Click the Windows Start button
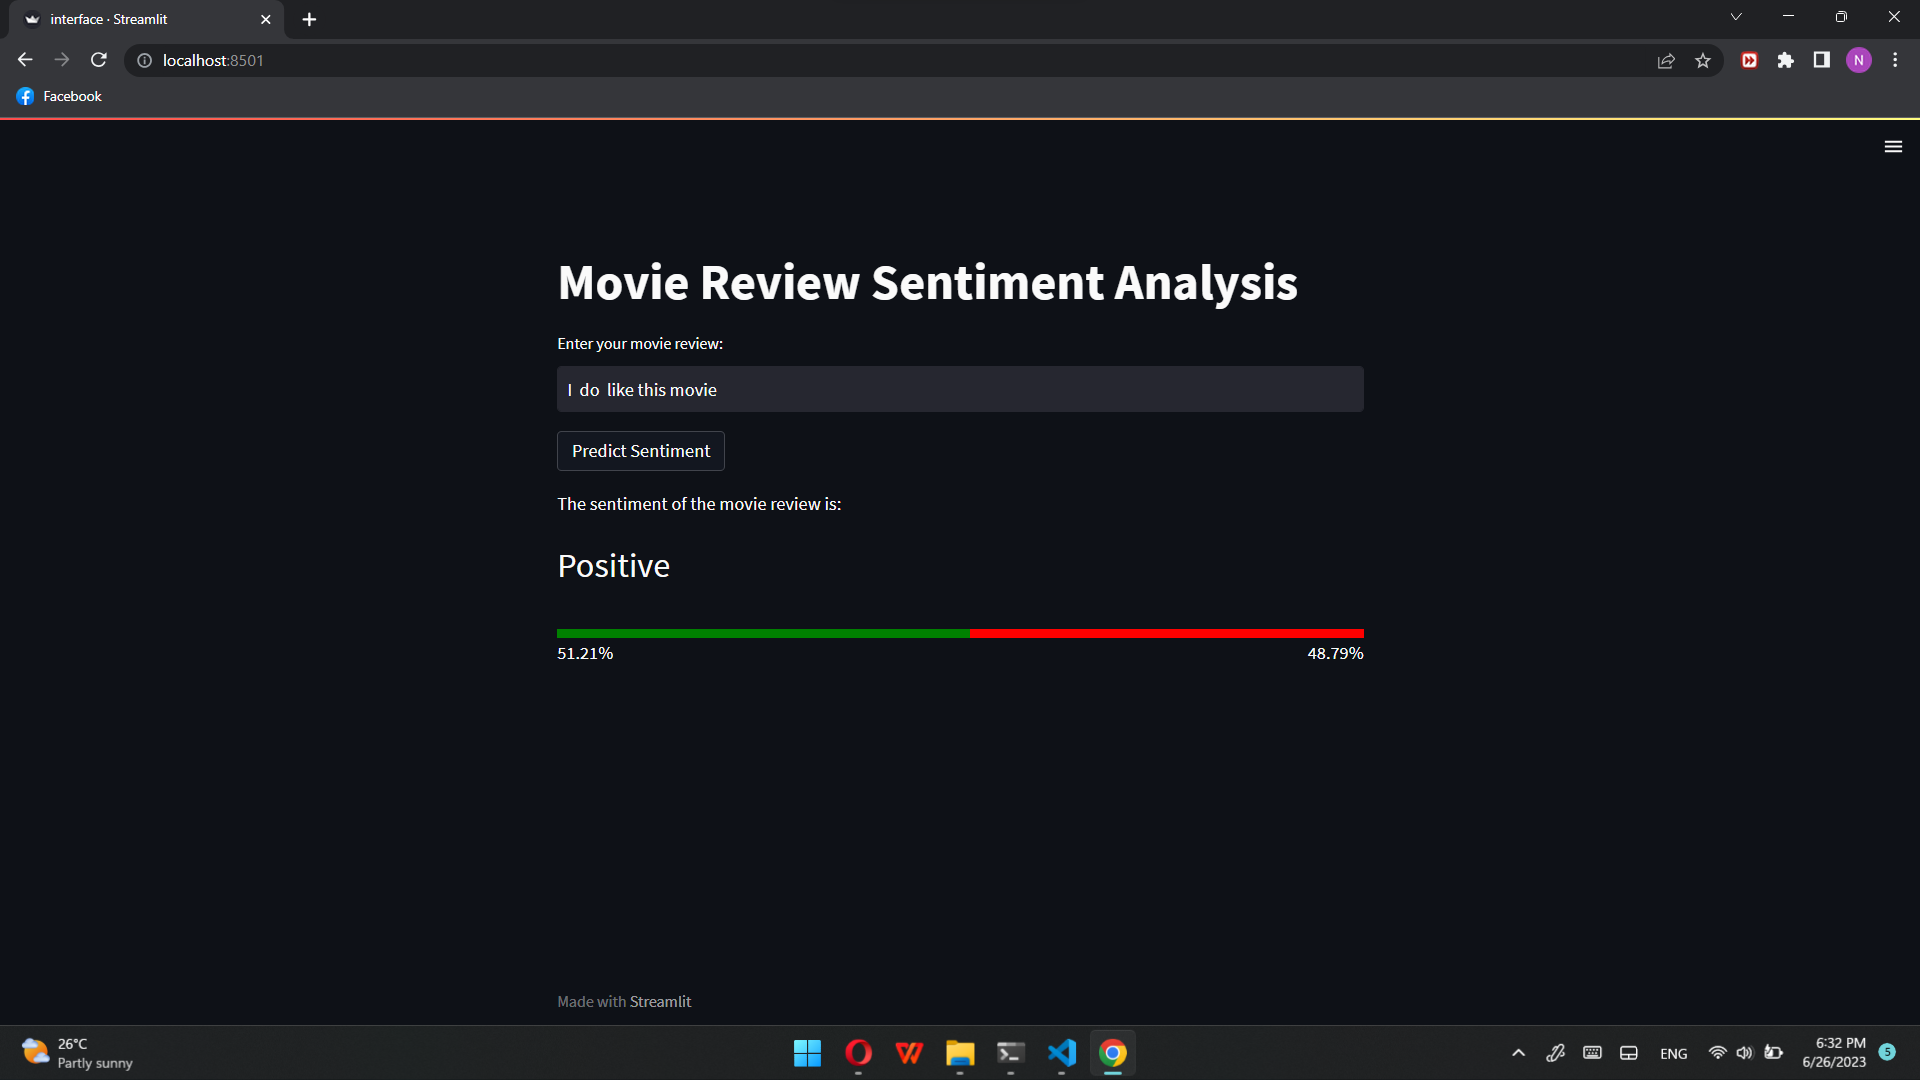This screenshot has height=1080, width=1920. 807,1053
